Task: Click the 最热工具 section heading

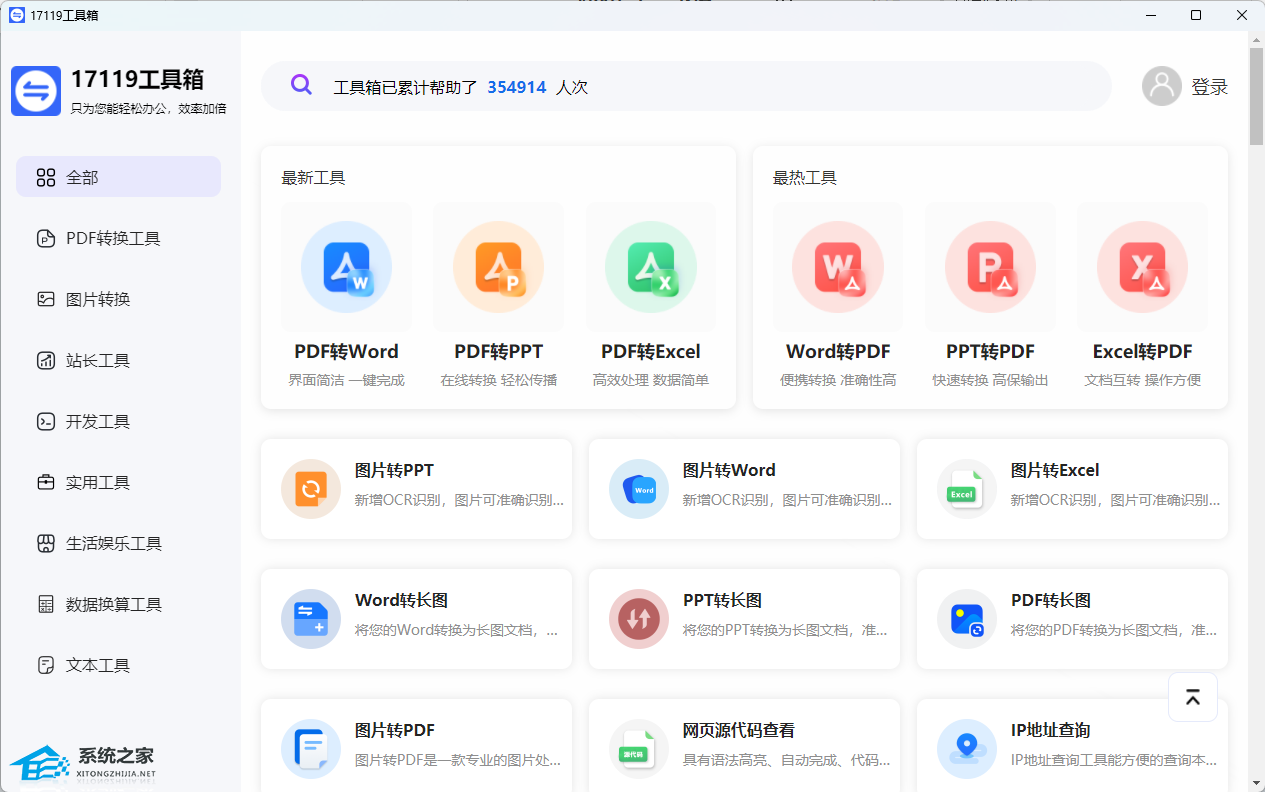Action: (x=805, y=178)
